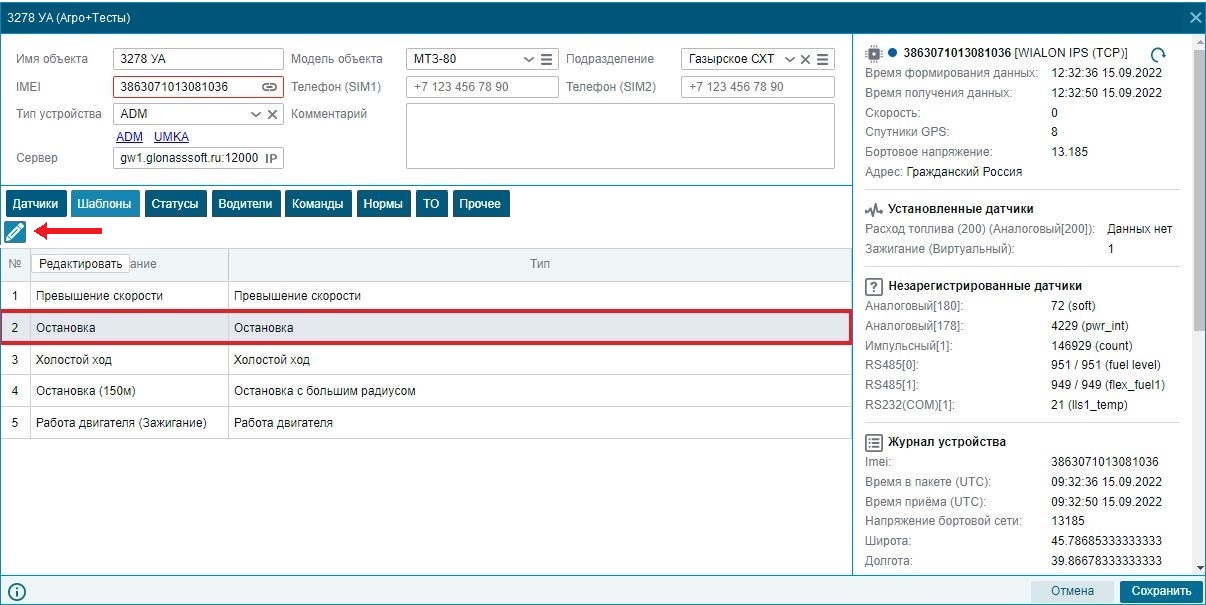Click the Широта value 45.78685333333333
1206x605 pixels.
[x=1107, y=541]
